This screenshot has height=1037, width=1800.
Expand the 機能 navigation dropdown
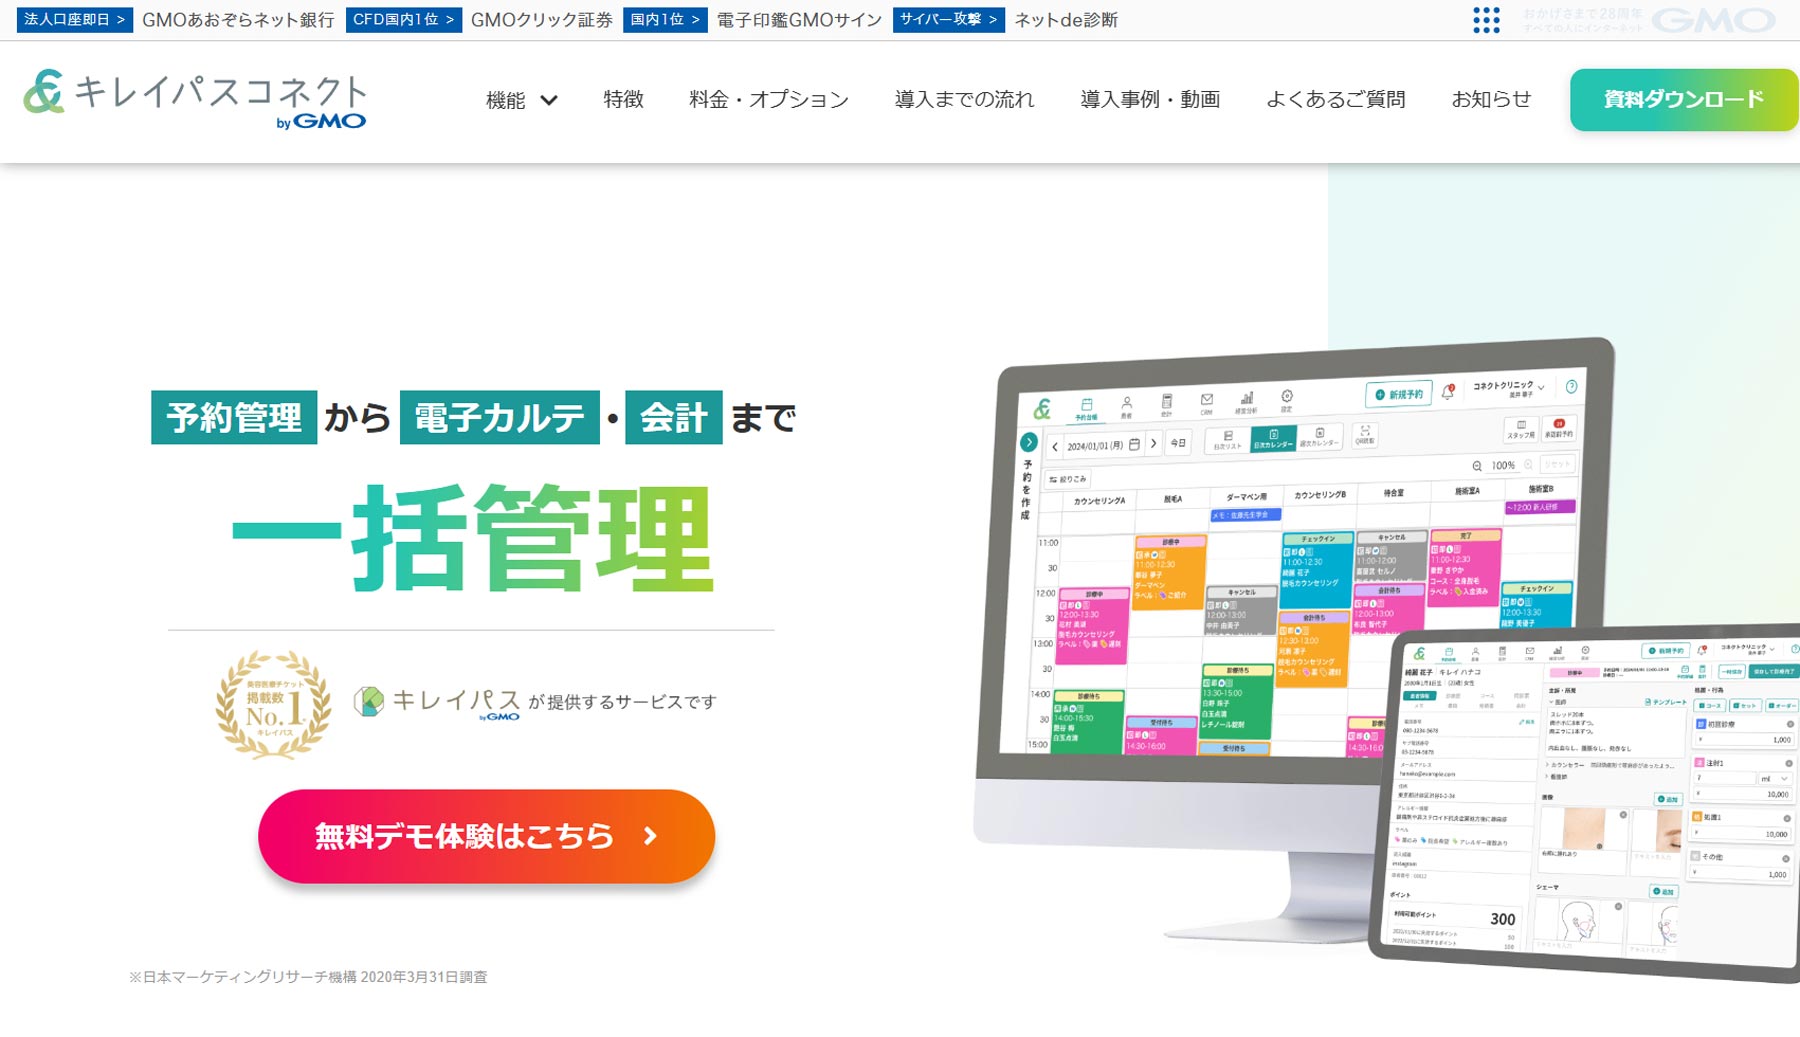coord(521,100)
